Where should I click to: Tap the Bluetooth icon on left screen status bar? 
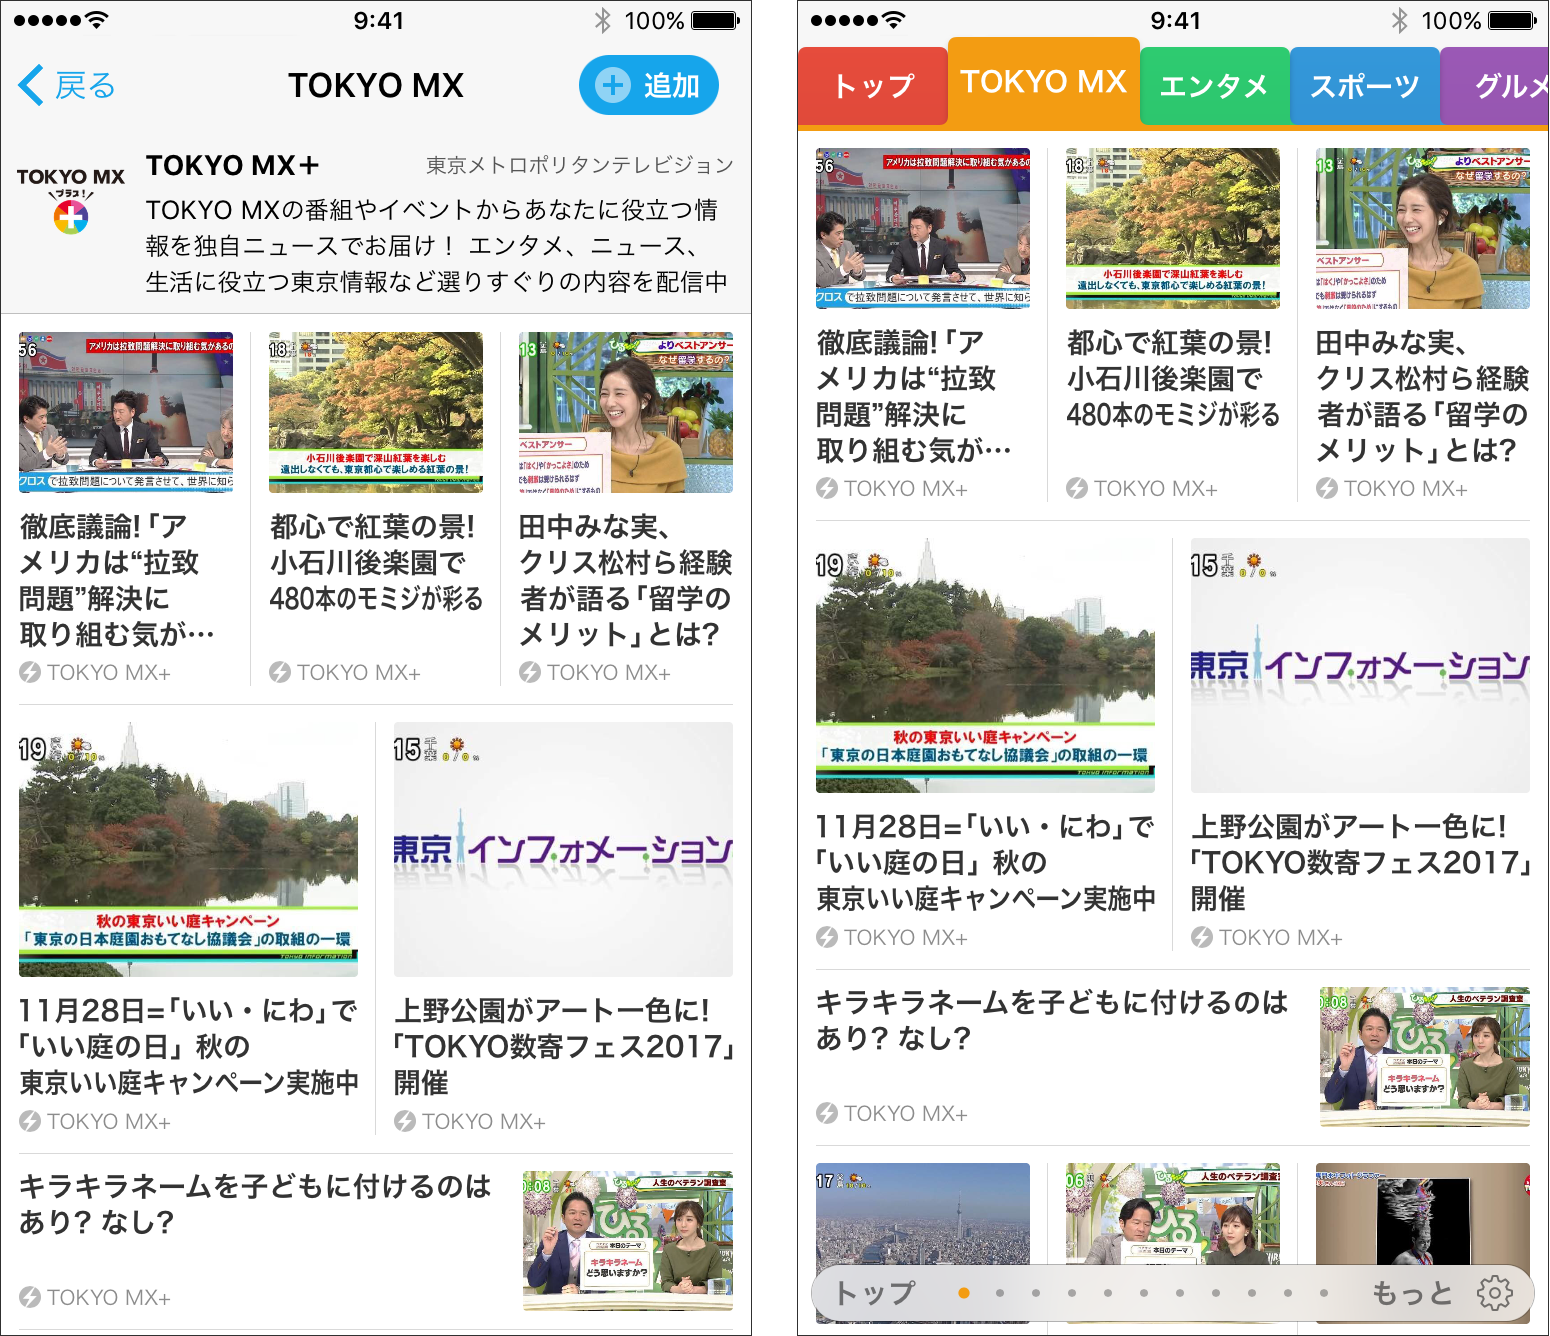(602, 20)
